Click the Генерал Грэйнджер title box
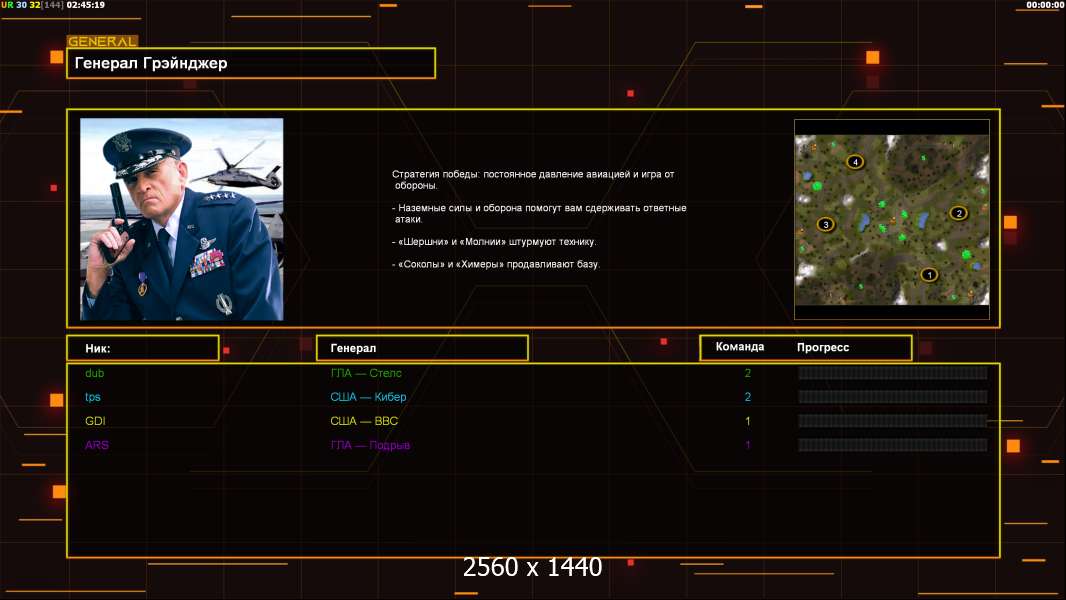 click(x=250, y=63)
